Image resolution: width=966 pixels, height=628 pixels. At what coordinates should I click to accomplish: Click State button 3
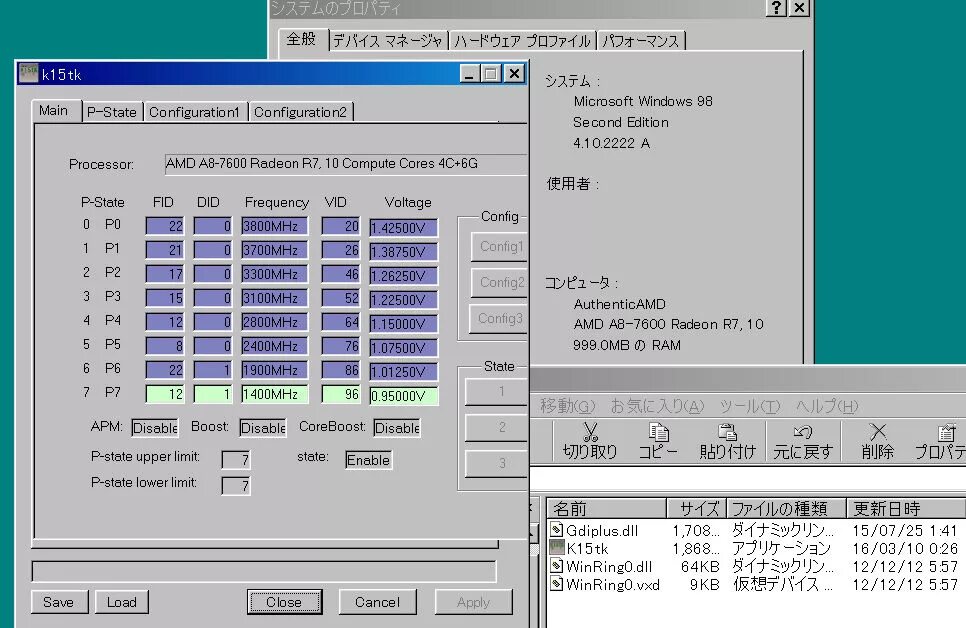[x=497, y=463]
